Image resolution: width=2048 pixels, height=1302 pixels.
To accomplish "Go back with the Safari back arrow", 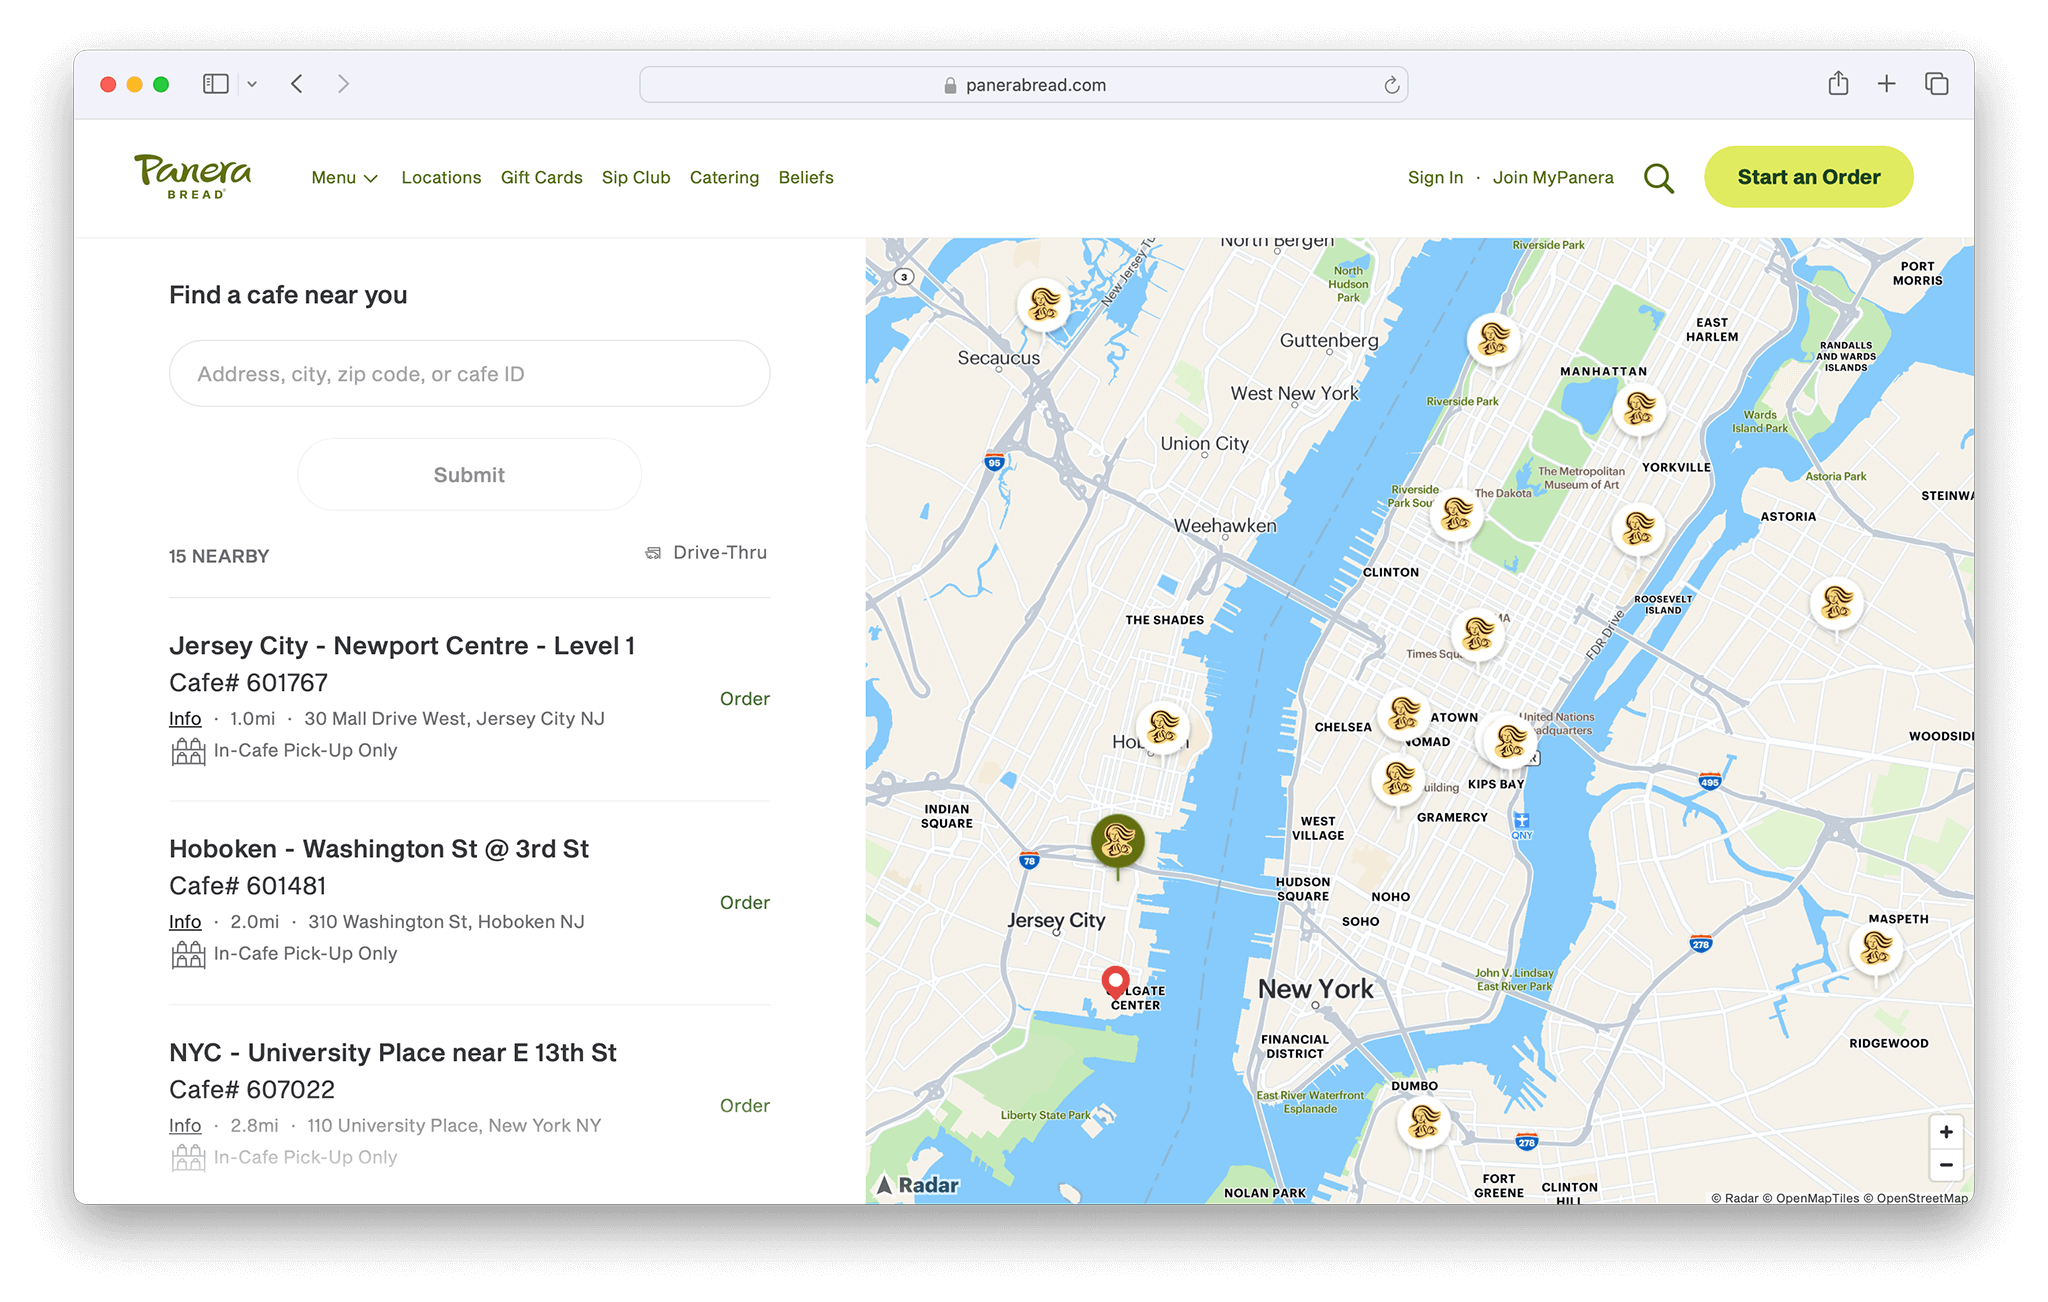I will [x=297, y=84].
